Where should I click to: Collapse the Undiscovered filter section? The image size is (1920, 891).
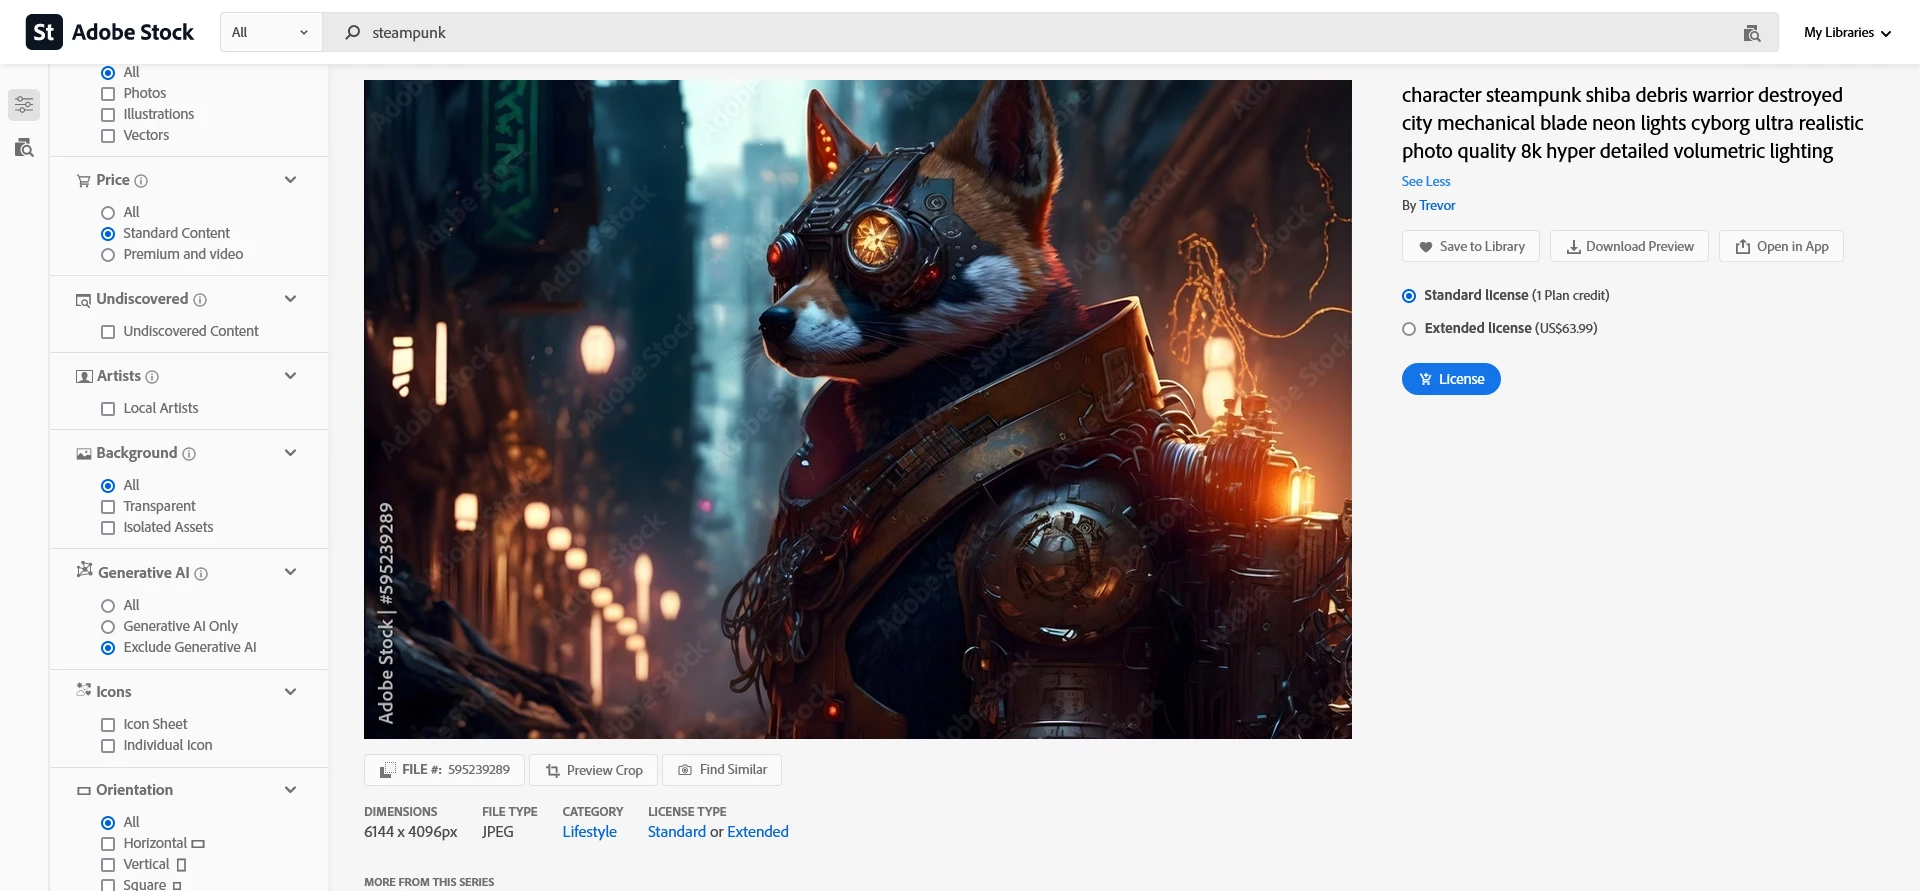click(290, 299)
